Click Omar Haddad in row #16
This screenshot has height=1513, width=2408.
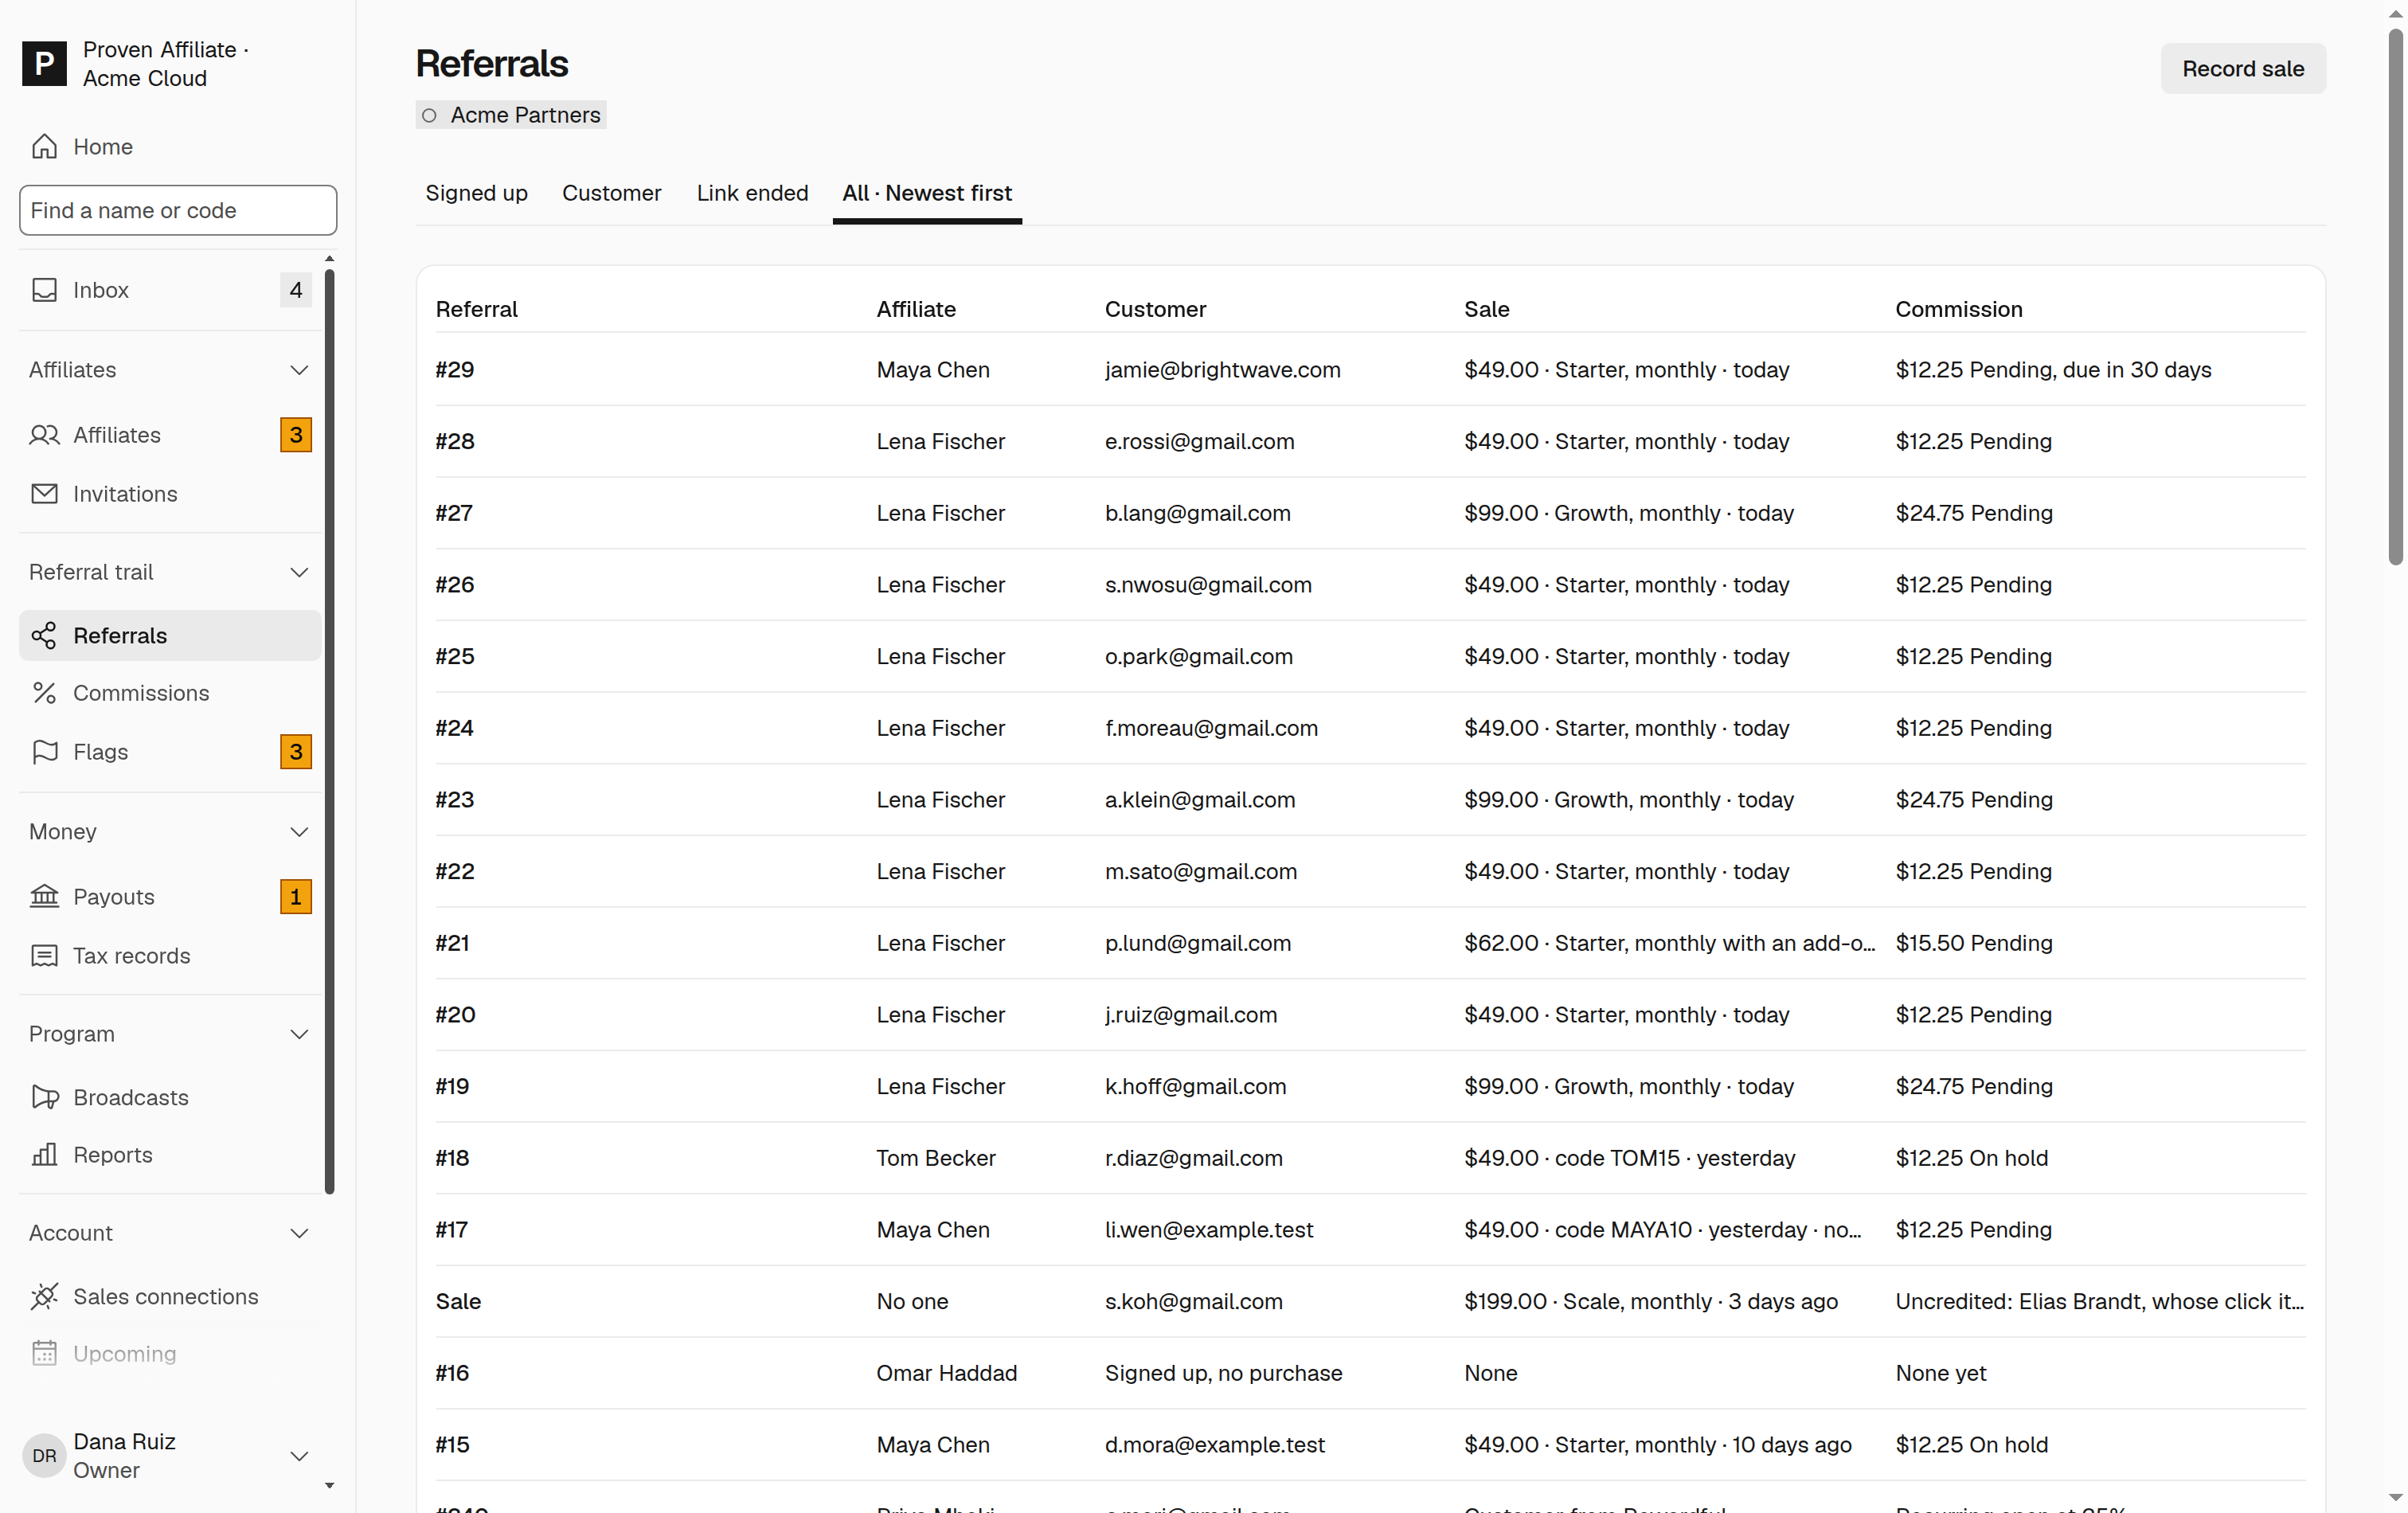pyautogui.click(x=947, y=1373)
